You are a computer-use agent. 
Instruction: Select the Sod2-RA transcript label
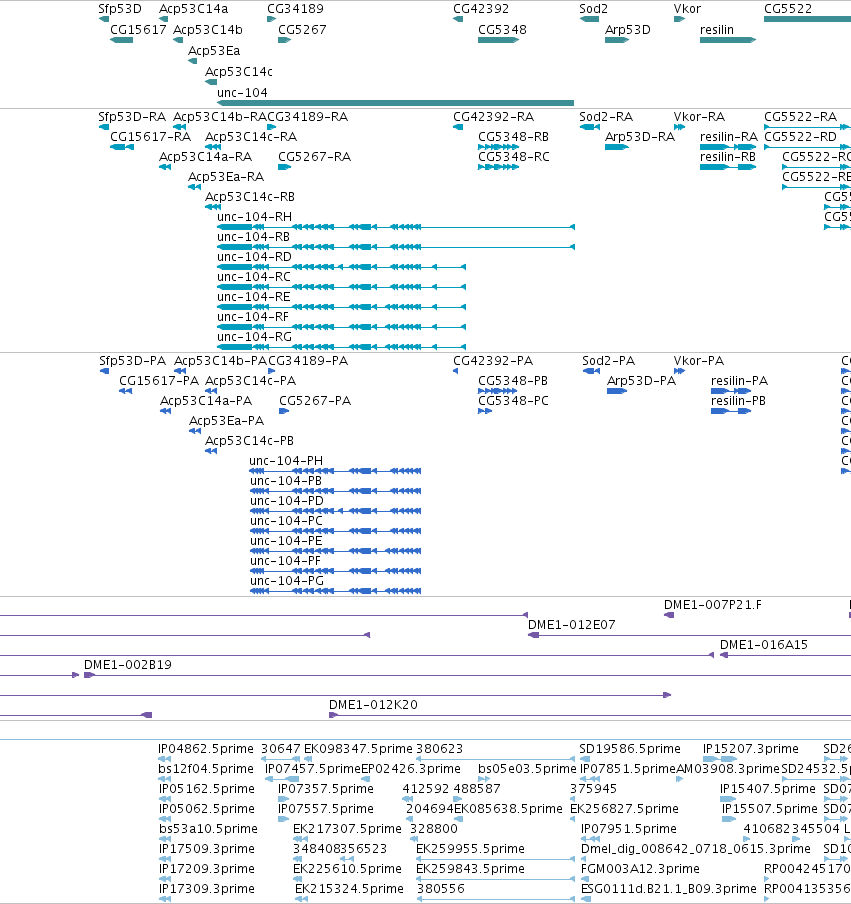point(606,116)
